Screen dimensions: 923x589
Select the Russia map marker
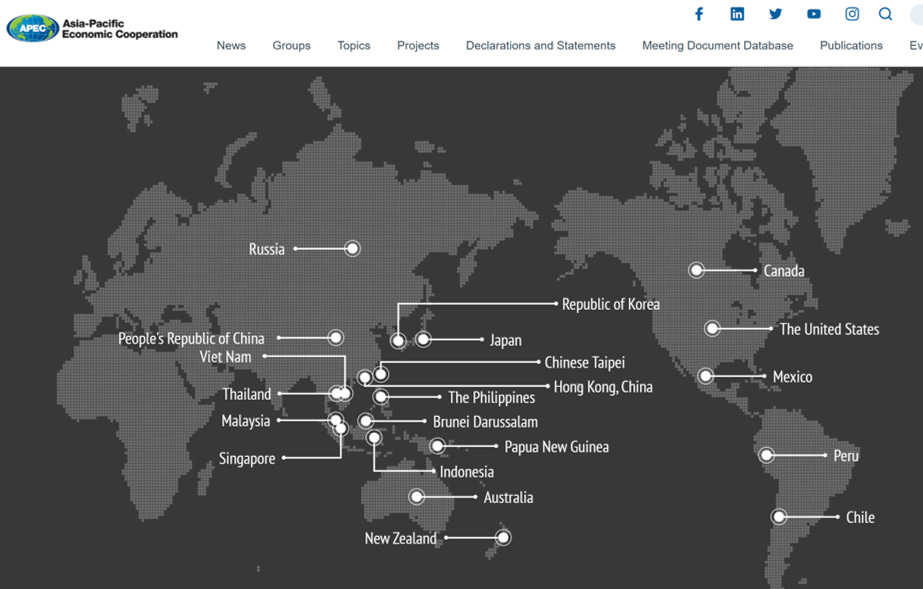pos(352,249)
